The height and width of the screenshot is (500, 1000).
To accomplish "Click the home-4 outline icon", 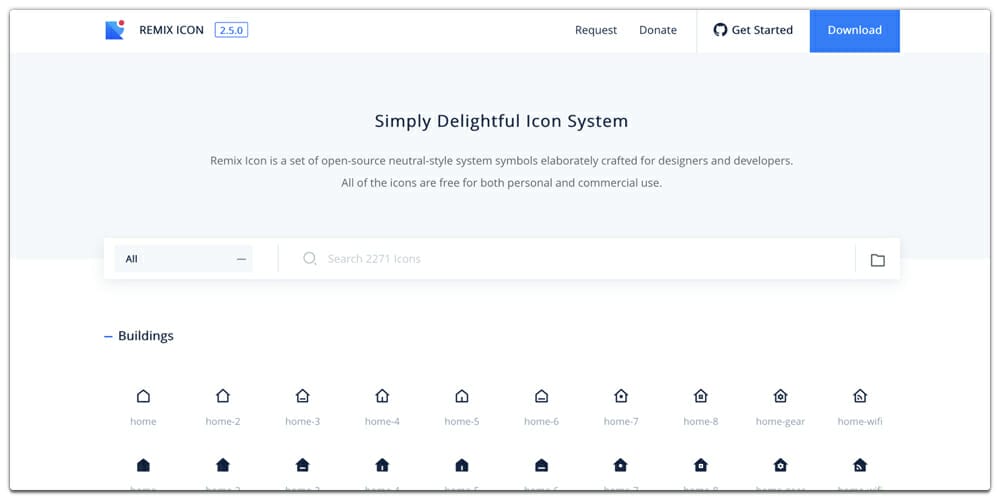I will (382, 397).
